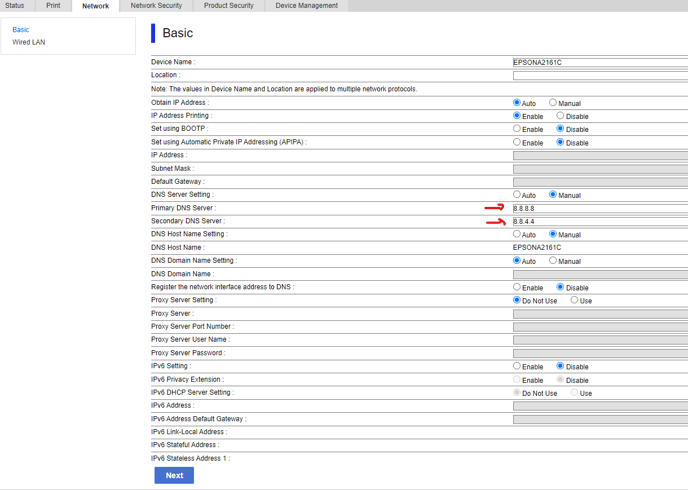Enable registering network interface address to DNS

point(517,287)
